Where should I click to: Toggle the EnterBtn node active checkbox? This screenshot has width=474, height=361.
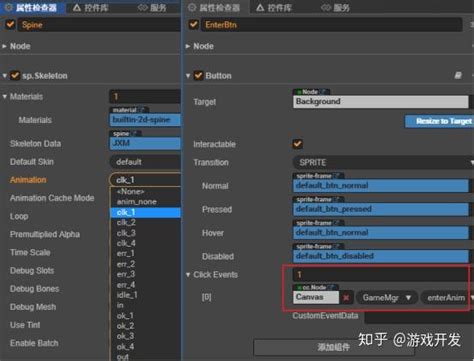[194, 24]
